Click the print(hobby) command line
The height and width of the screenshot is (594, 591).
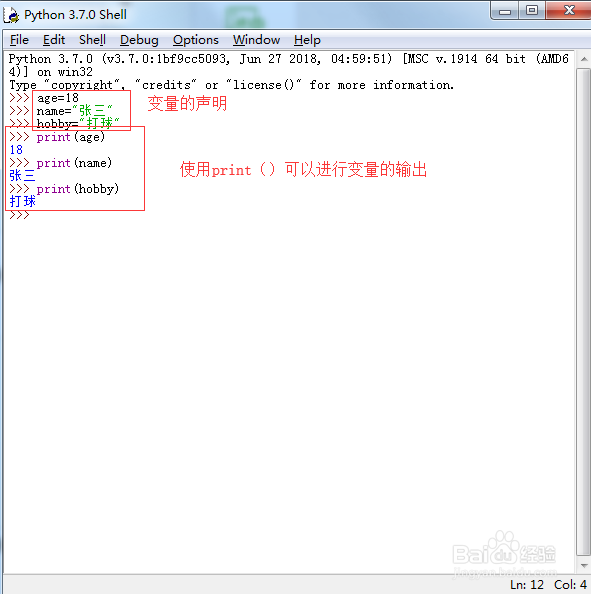pyautogui.click(x=78, y=189)
